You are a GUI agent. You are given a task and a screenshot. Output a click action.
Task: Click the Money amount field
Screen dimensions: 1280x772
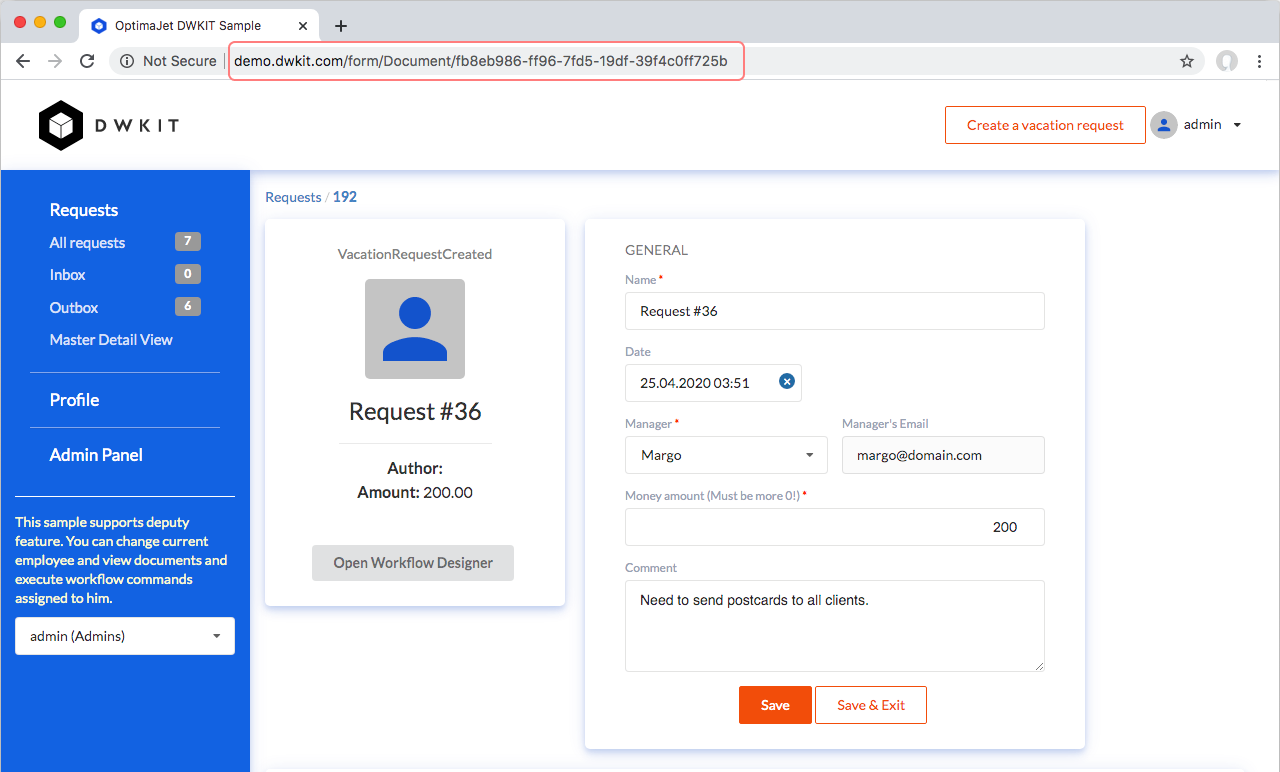[835, 527]
